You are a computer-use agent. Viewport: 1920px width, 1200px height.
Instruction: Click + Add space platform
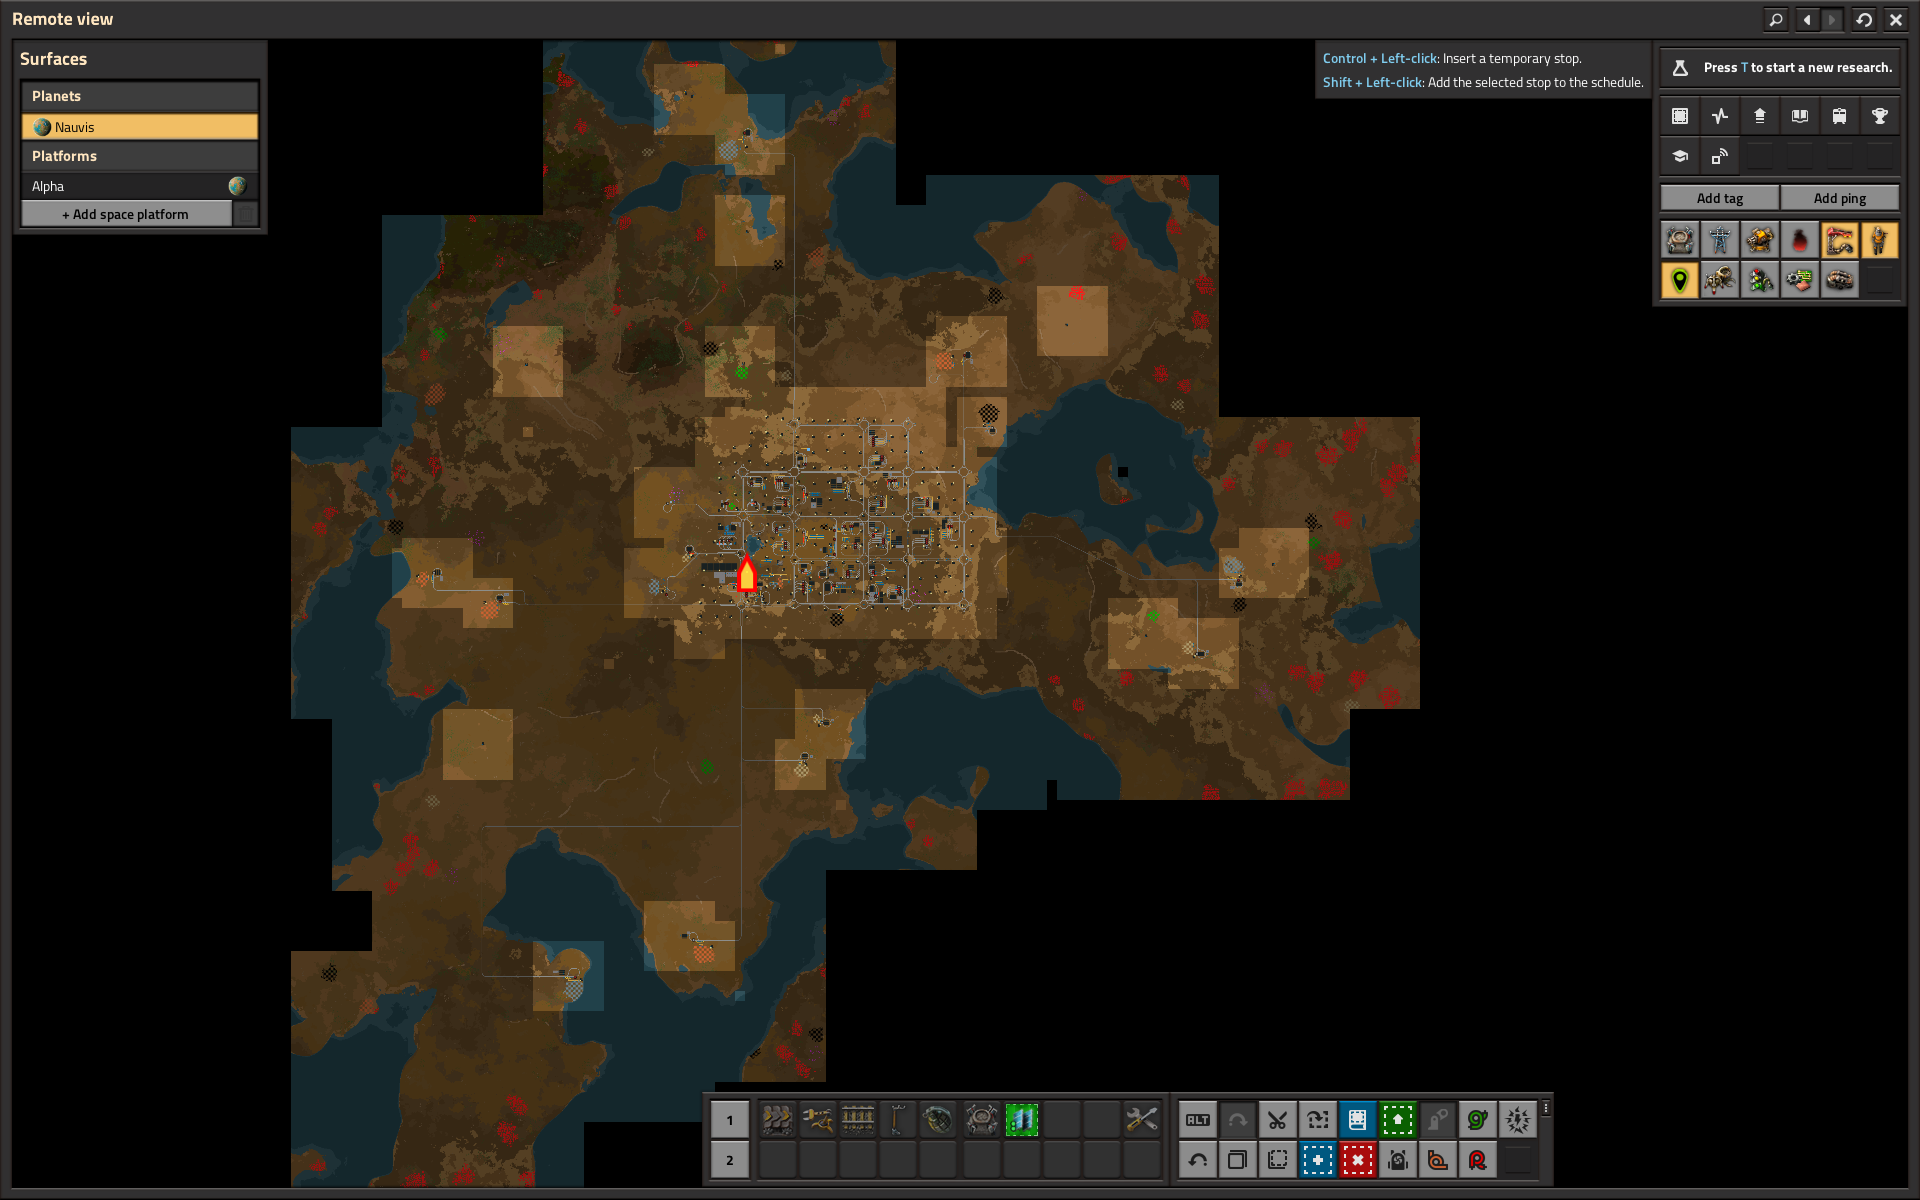coord(126,214)
